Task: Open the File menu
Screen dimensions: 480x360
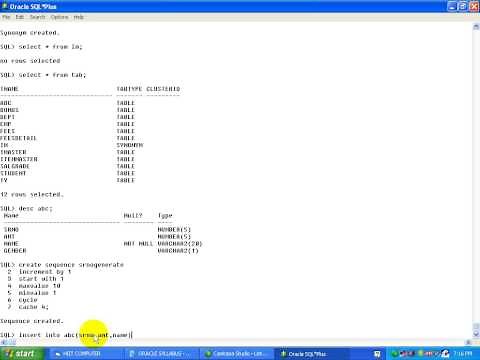Action: 6,17
